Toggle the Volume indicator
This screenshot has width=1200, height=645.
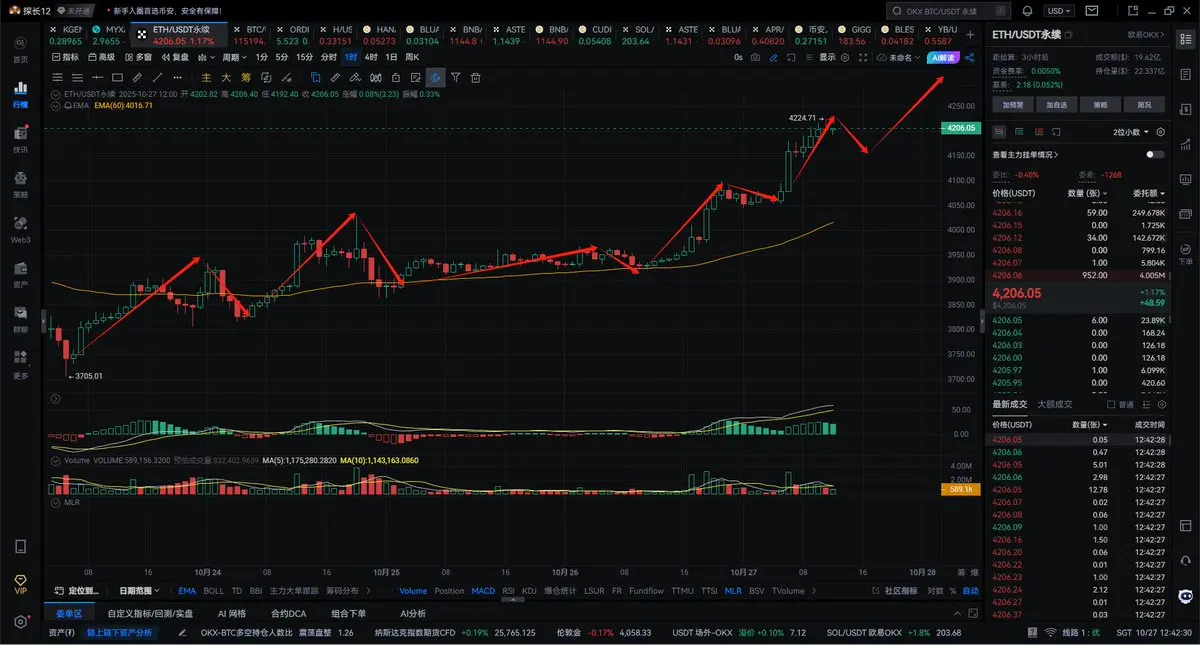(x=413, y=591)
